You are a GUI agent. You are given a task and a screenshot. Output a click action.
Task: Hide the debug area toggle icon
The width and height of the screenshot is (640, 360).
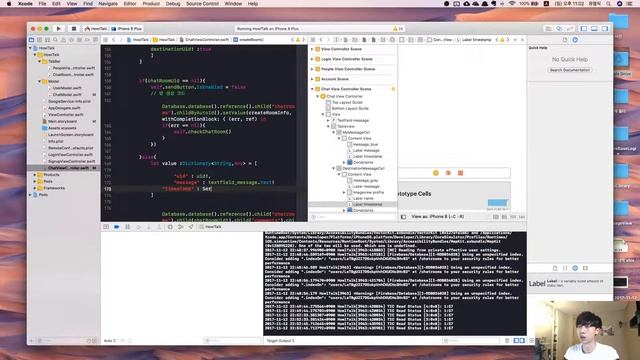[106, 227]
